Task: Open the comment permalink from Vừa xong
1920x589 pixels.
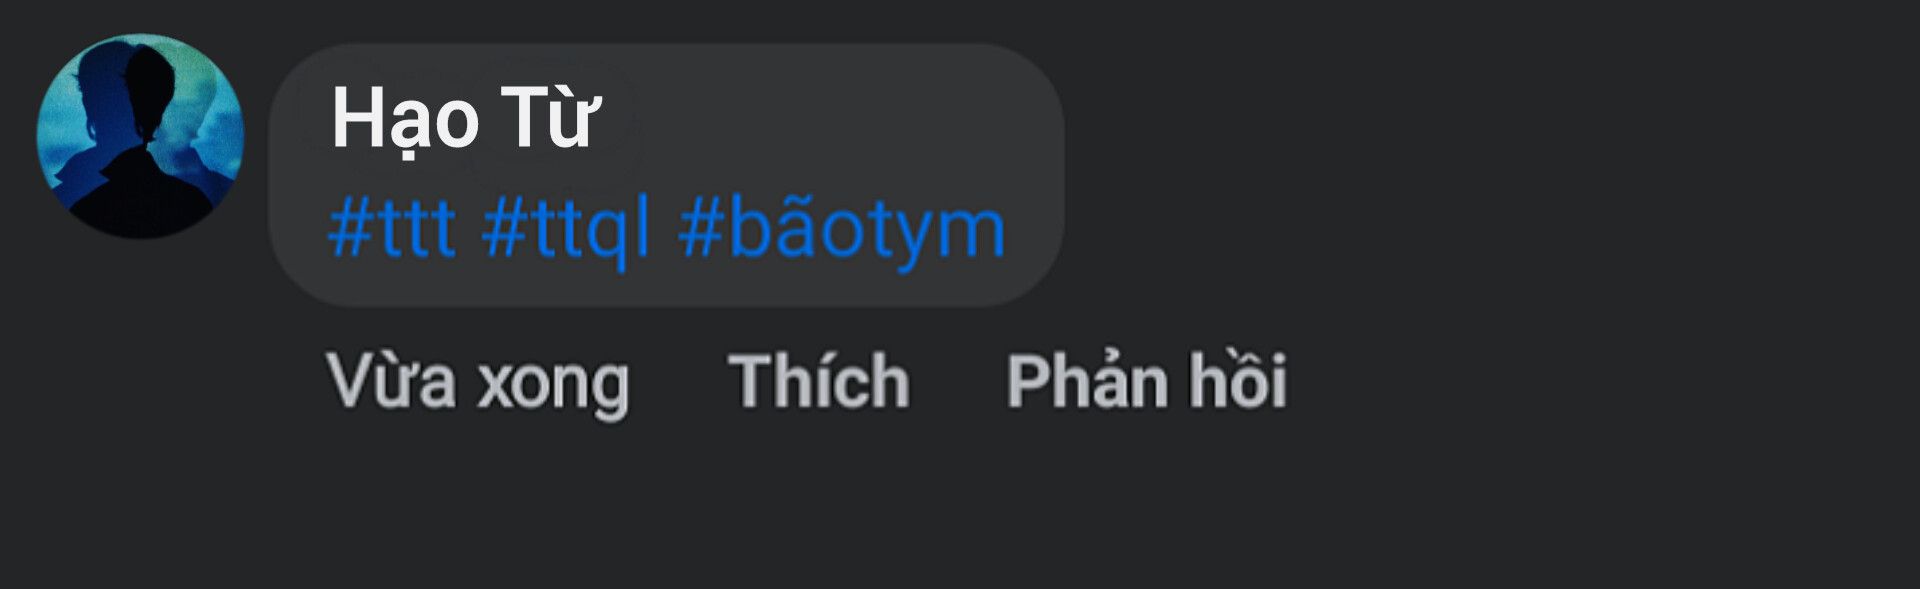Action: [478, 383]
